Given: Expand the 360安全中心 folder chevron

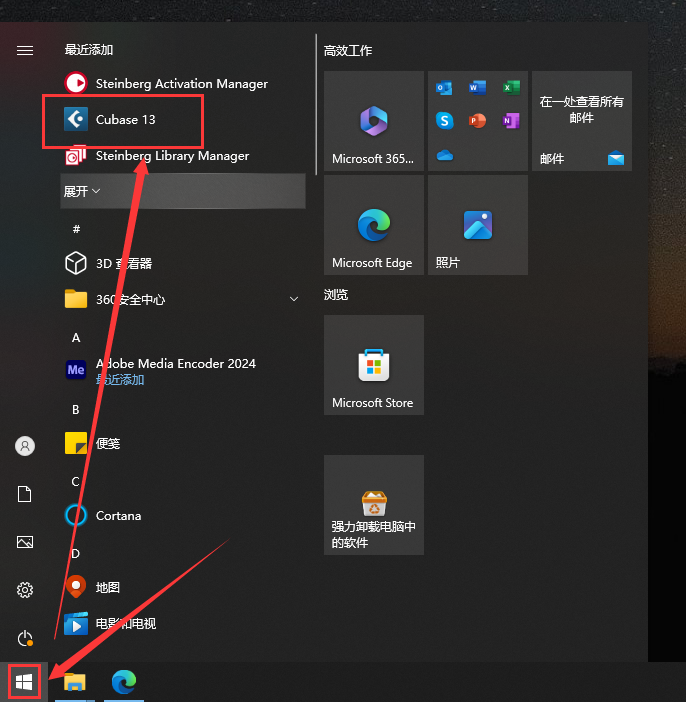Looking at the screenshot, I should tap(294, 299).
